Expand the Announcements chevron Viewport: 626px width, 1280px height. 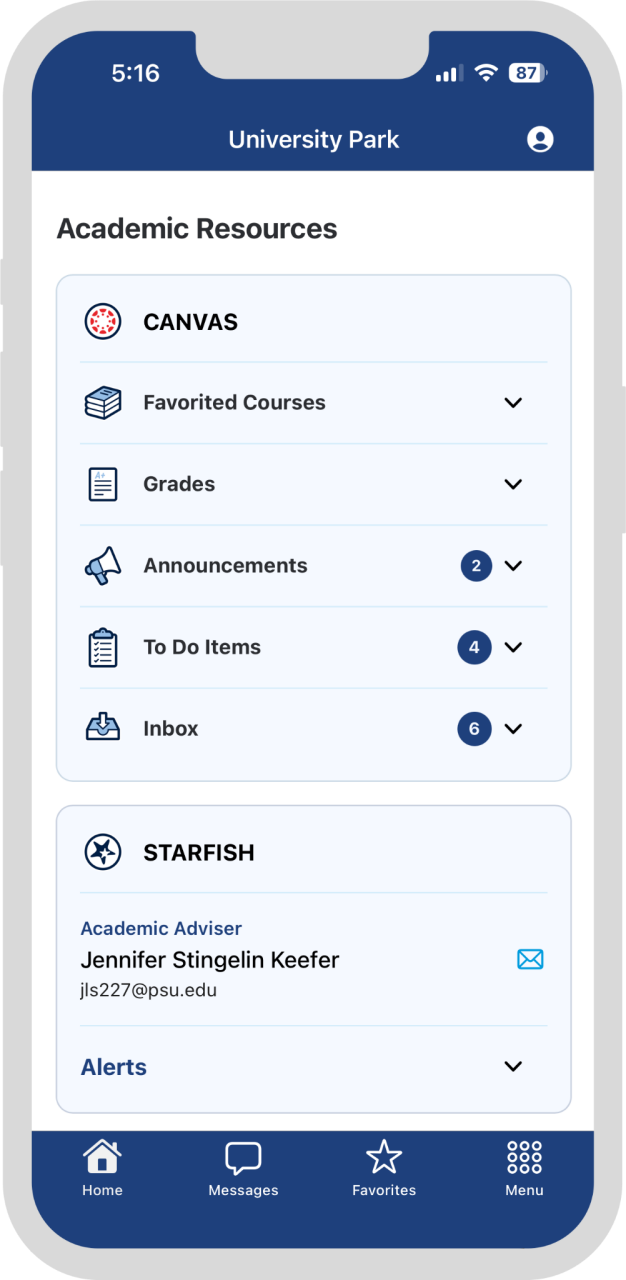[513, 566]
